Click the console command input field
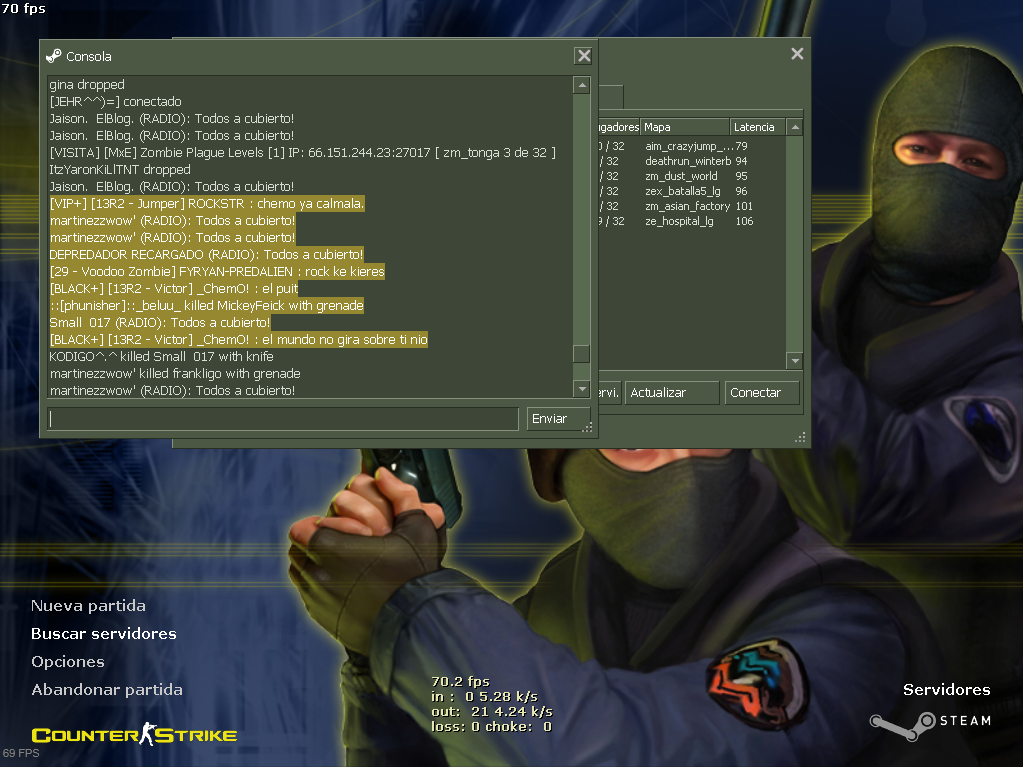This screenshot has height=767, width=1025. 283,418
